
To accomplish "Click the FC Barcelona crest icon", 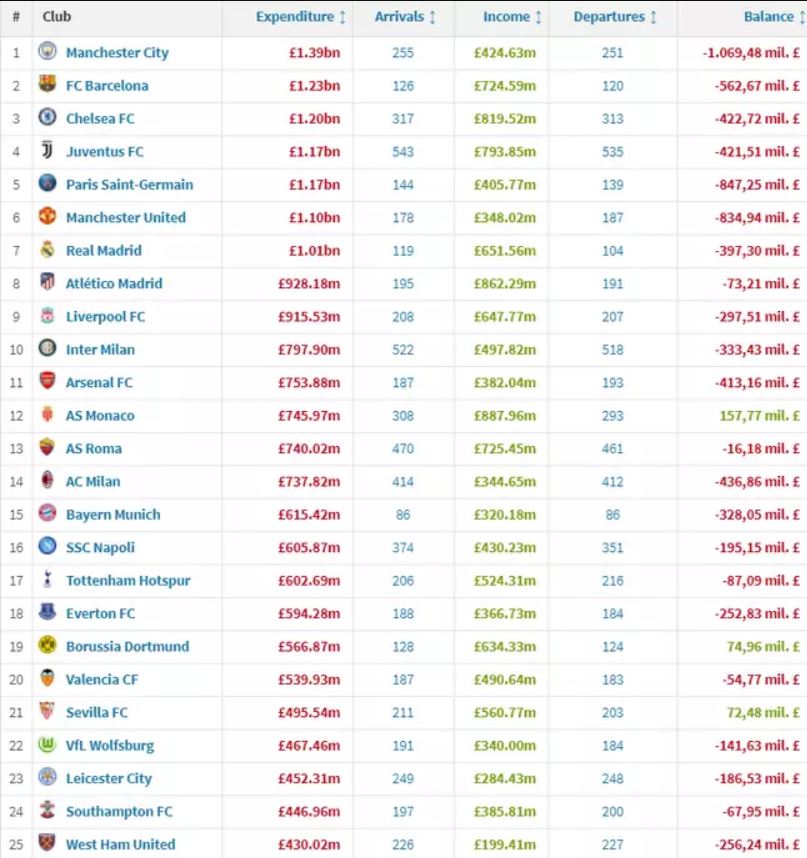I will pos(47,85).
